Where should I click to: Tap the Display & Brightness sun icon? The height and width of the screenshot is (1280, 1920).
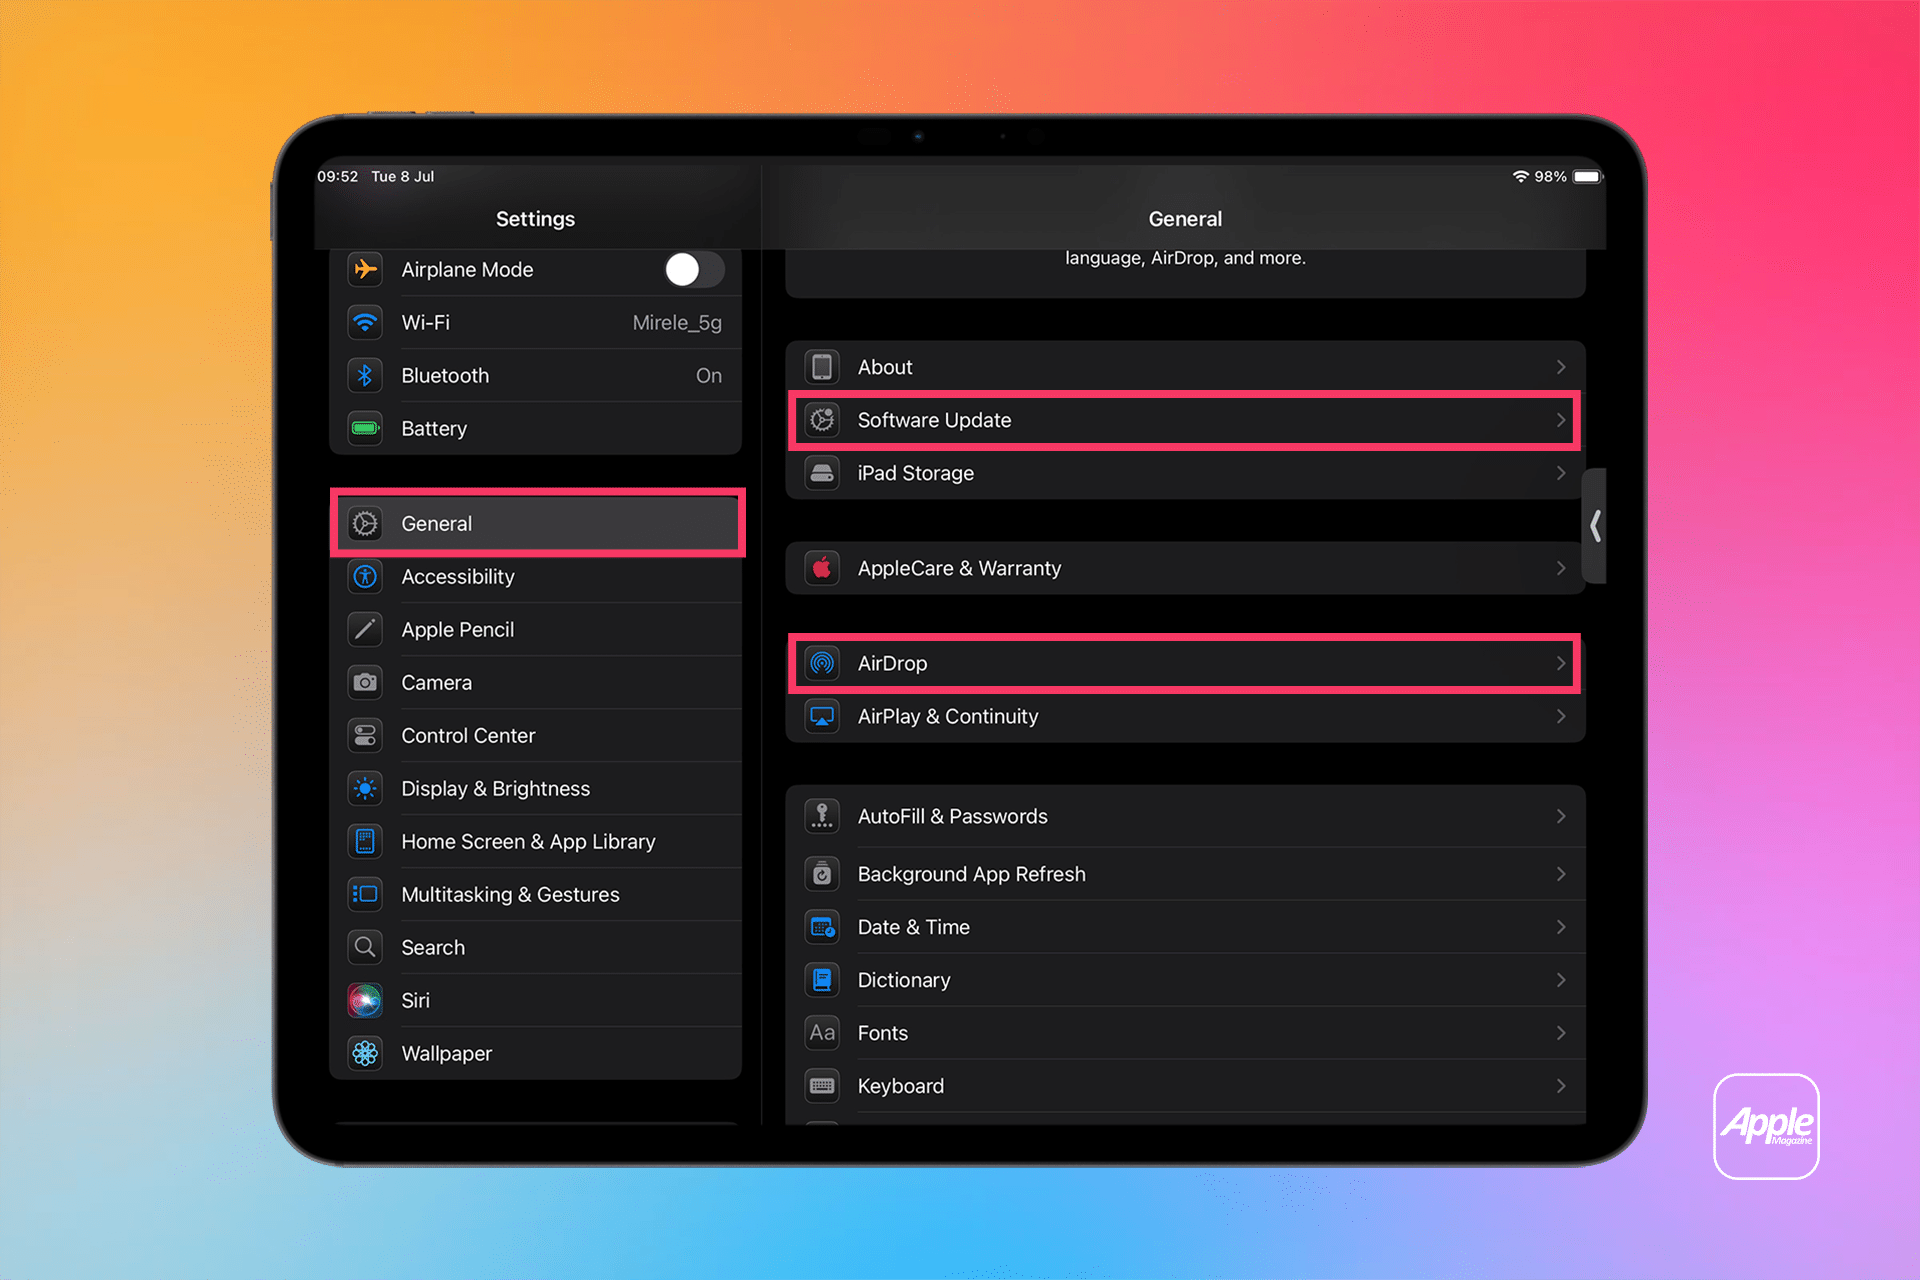[x=365, y=788]
